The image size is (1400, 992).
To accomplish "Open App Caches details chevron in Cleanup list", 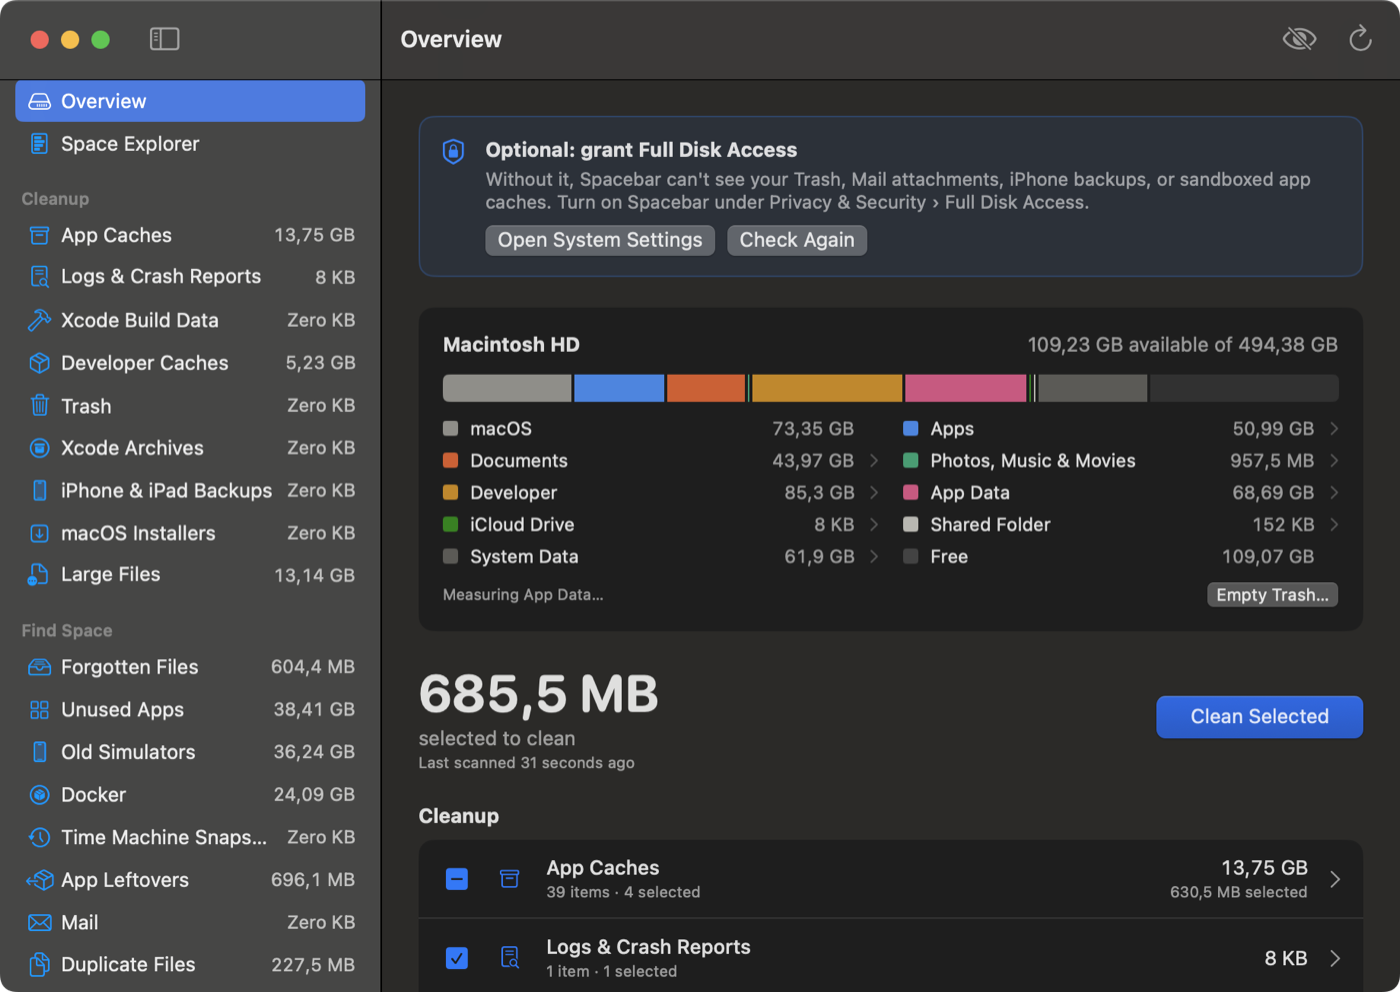I will pos(1335,879).
